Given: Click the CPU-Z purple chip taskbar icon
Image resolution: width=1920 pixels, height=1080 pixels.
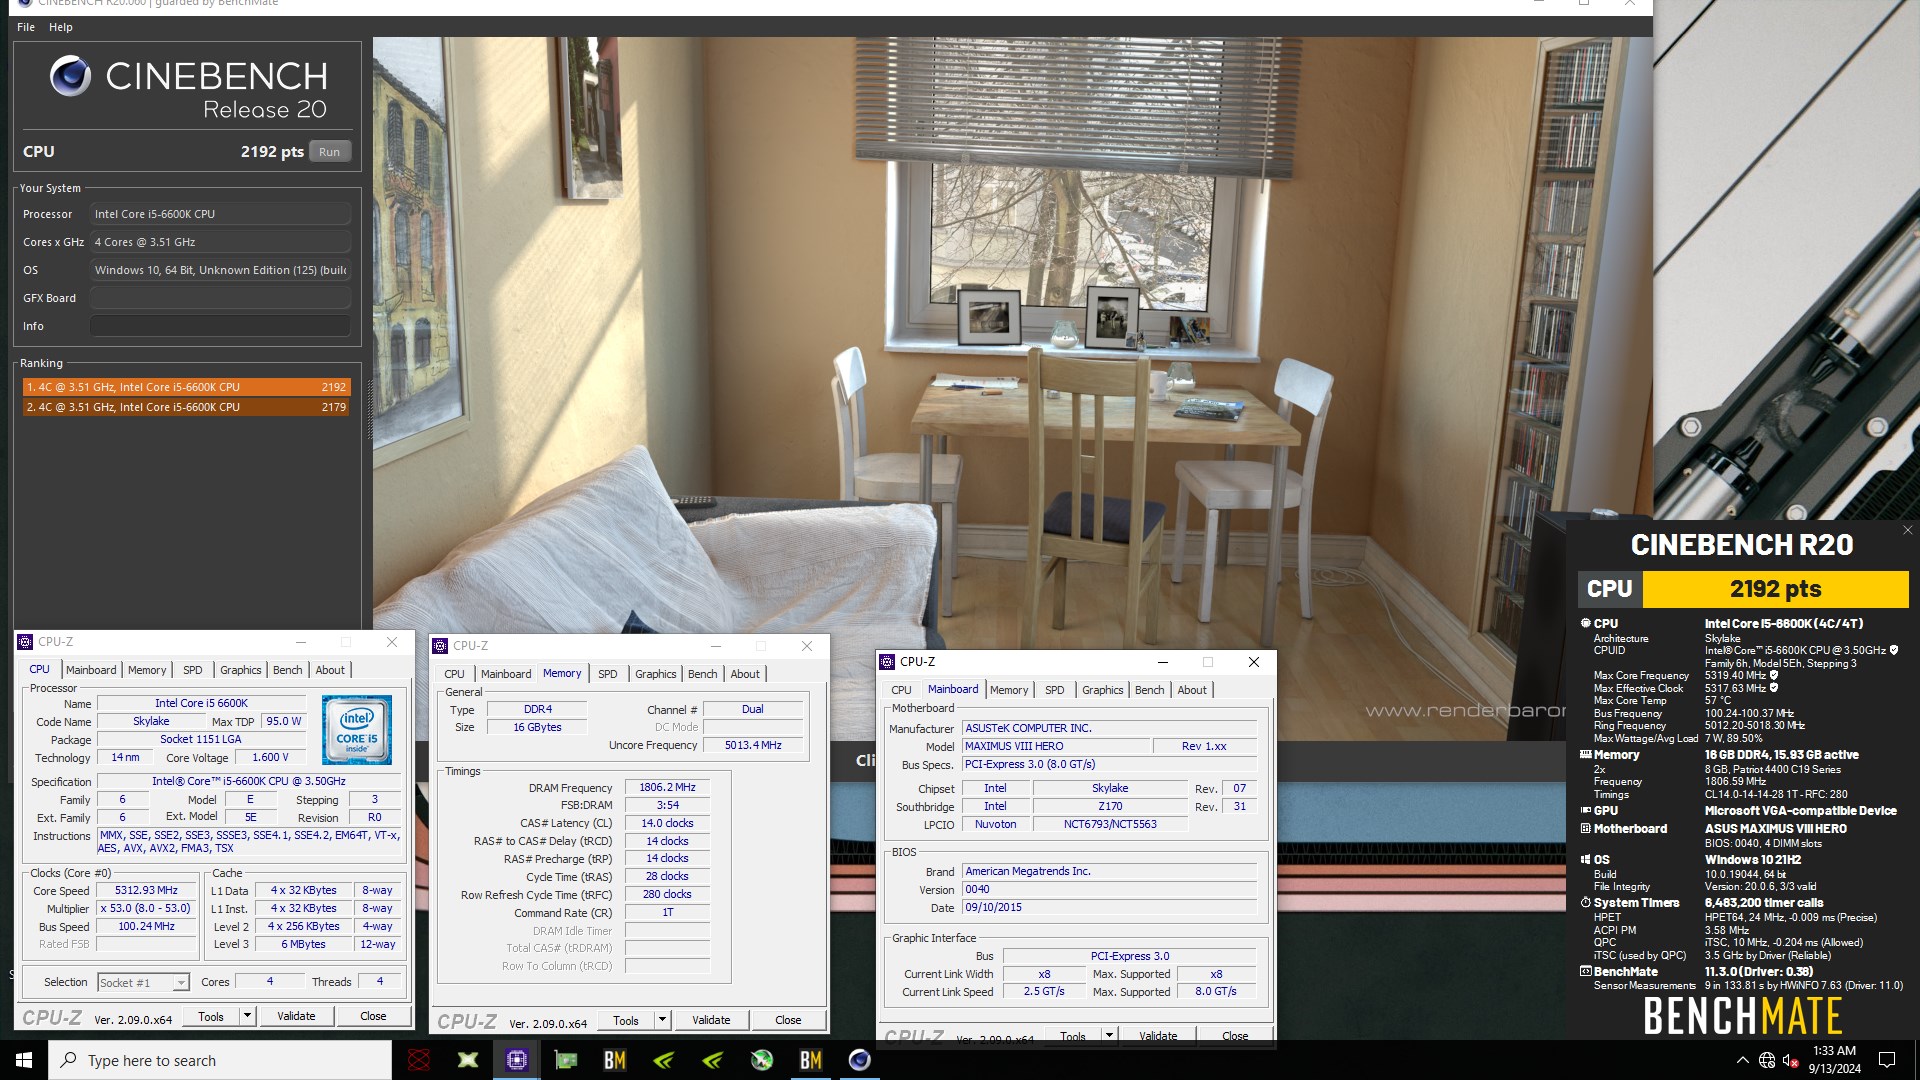Looking at the screenshot, I should coord(517,1060).
